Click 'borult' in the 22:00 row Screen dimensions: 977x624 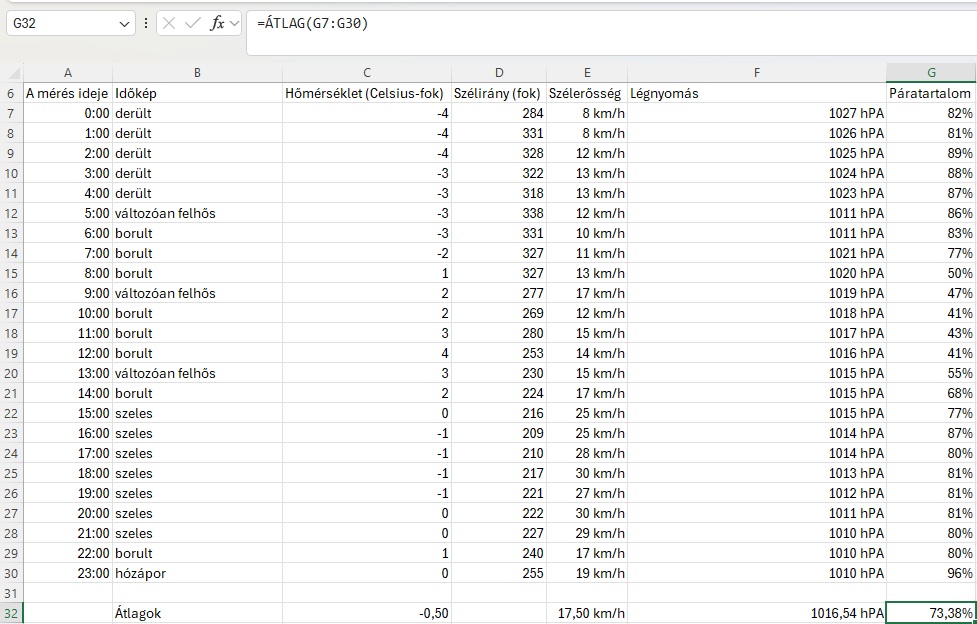pos(197,554)
